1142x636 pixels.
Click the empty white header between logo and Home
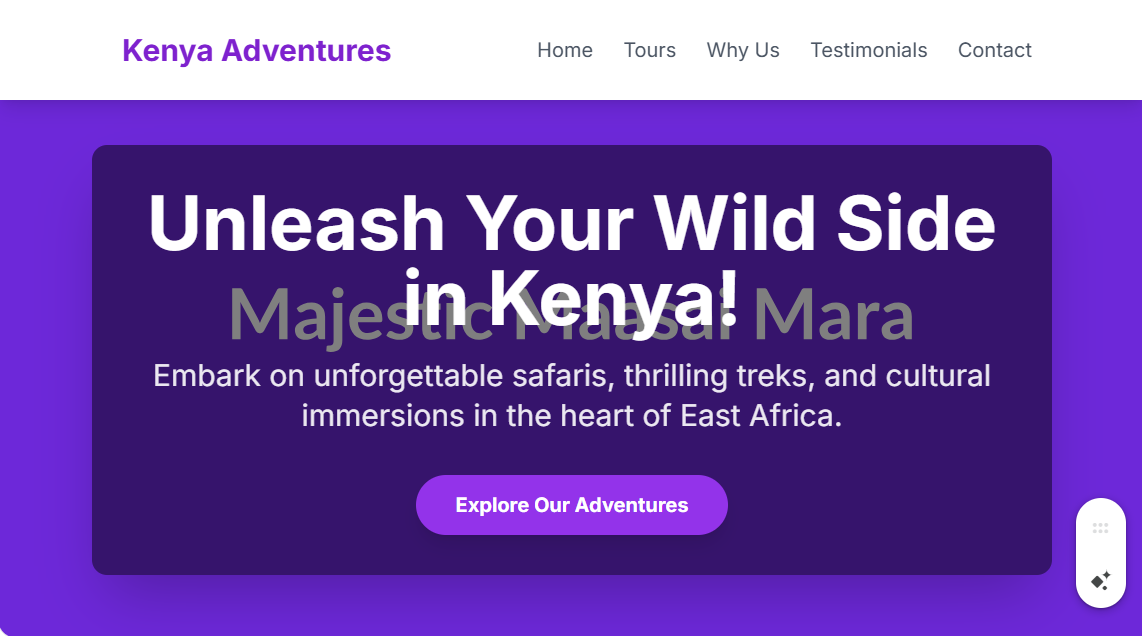[464, 50]
